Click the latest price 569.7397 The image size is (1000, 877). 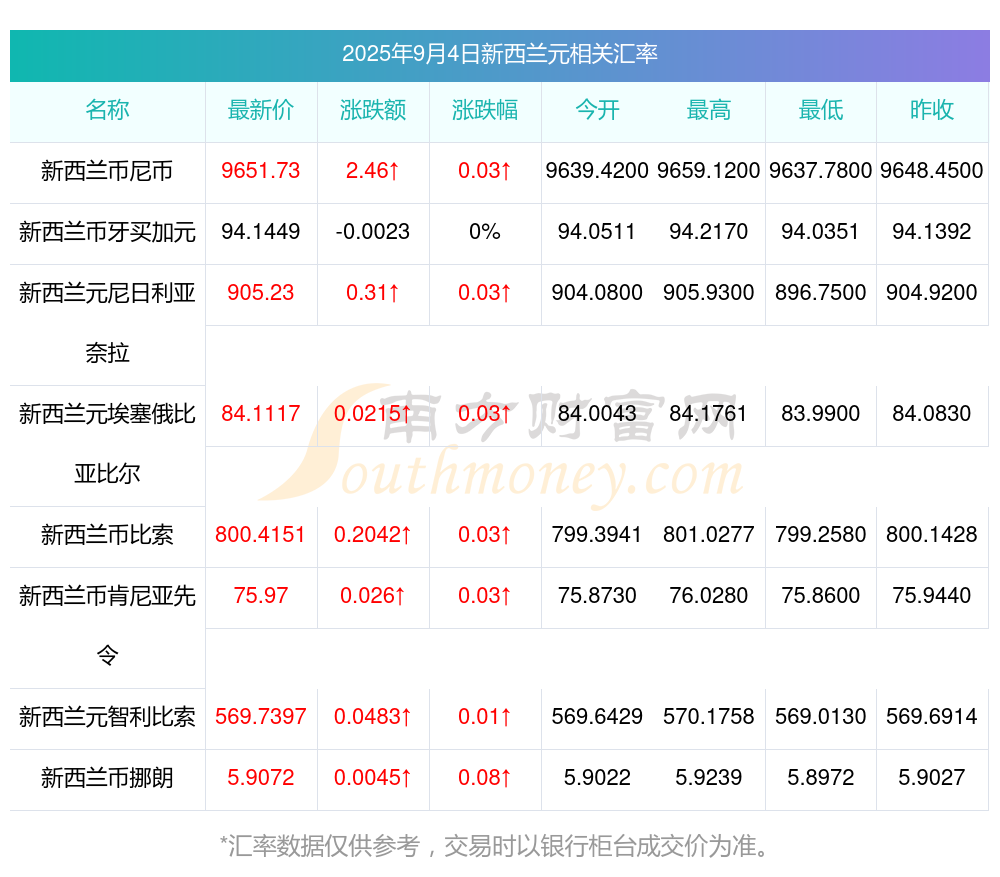coord(261,717)
